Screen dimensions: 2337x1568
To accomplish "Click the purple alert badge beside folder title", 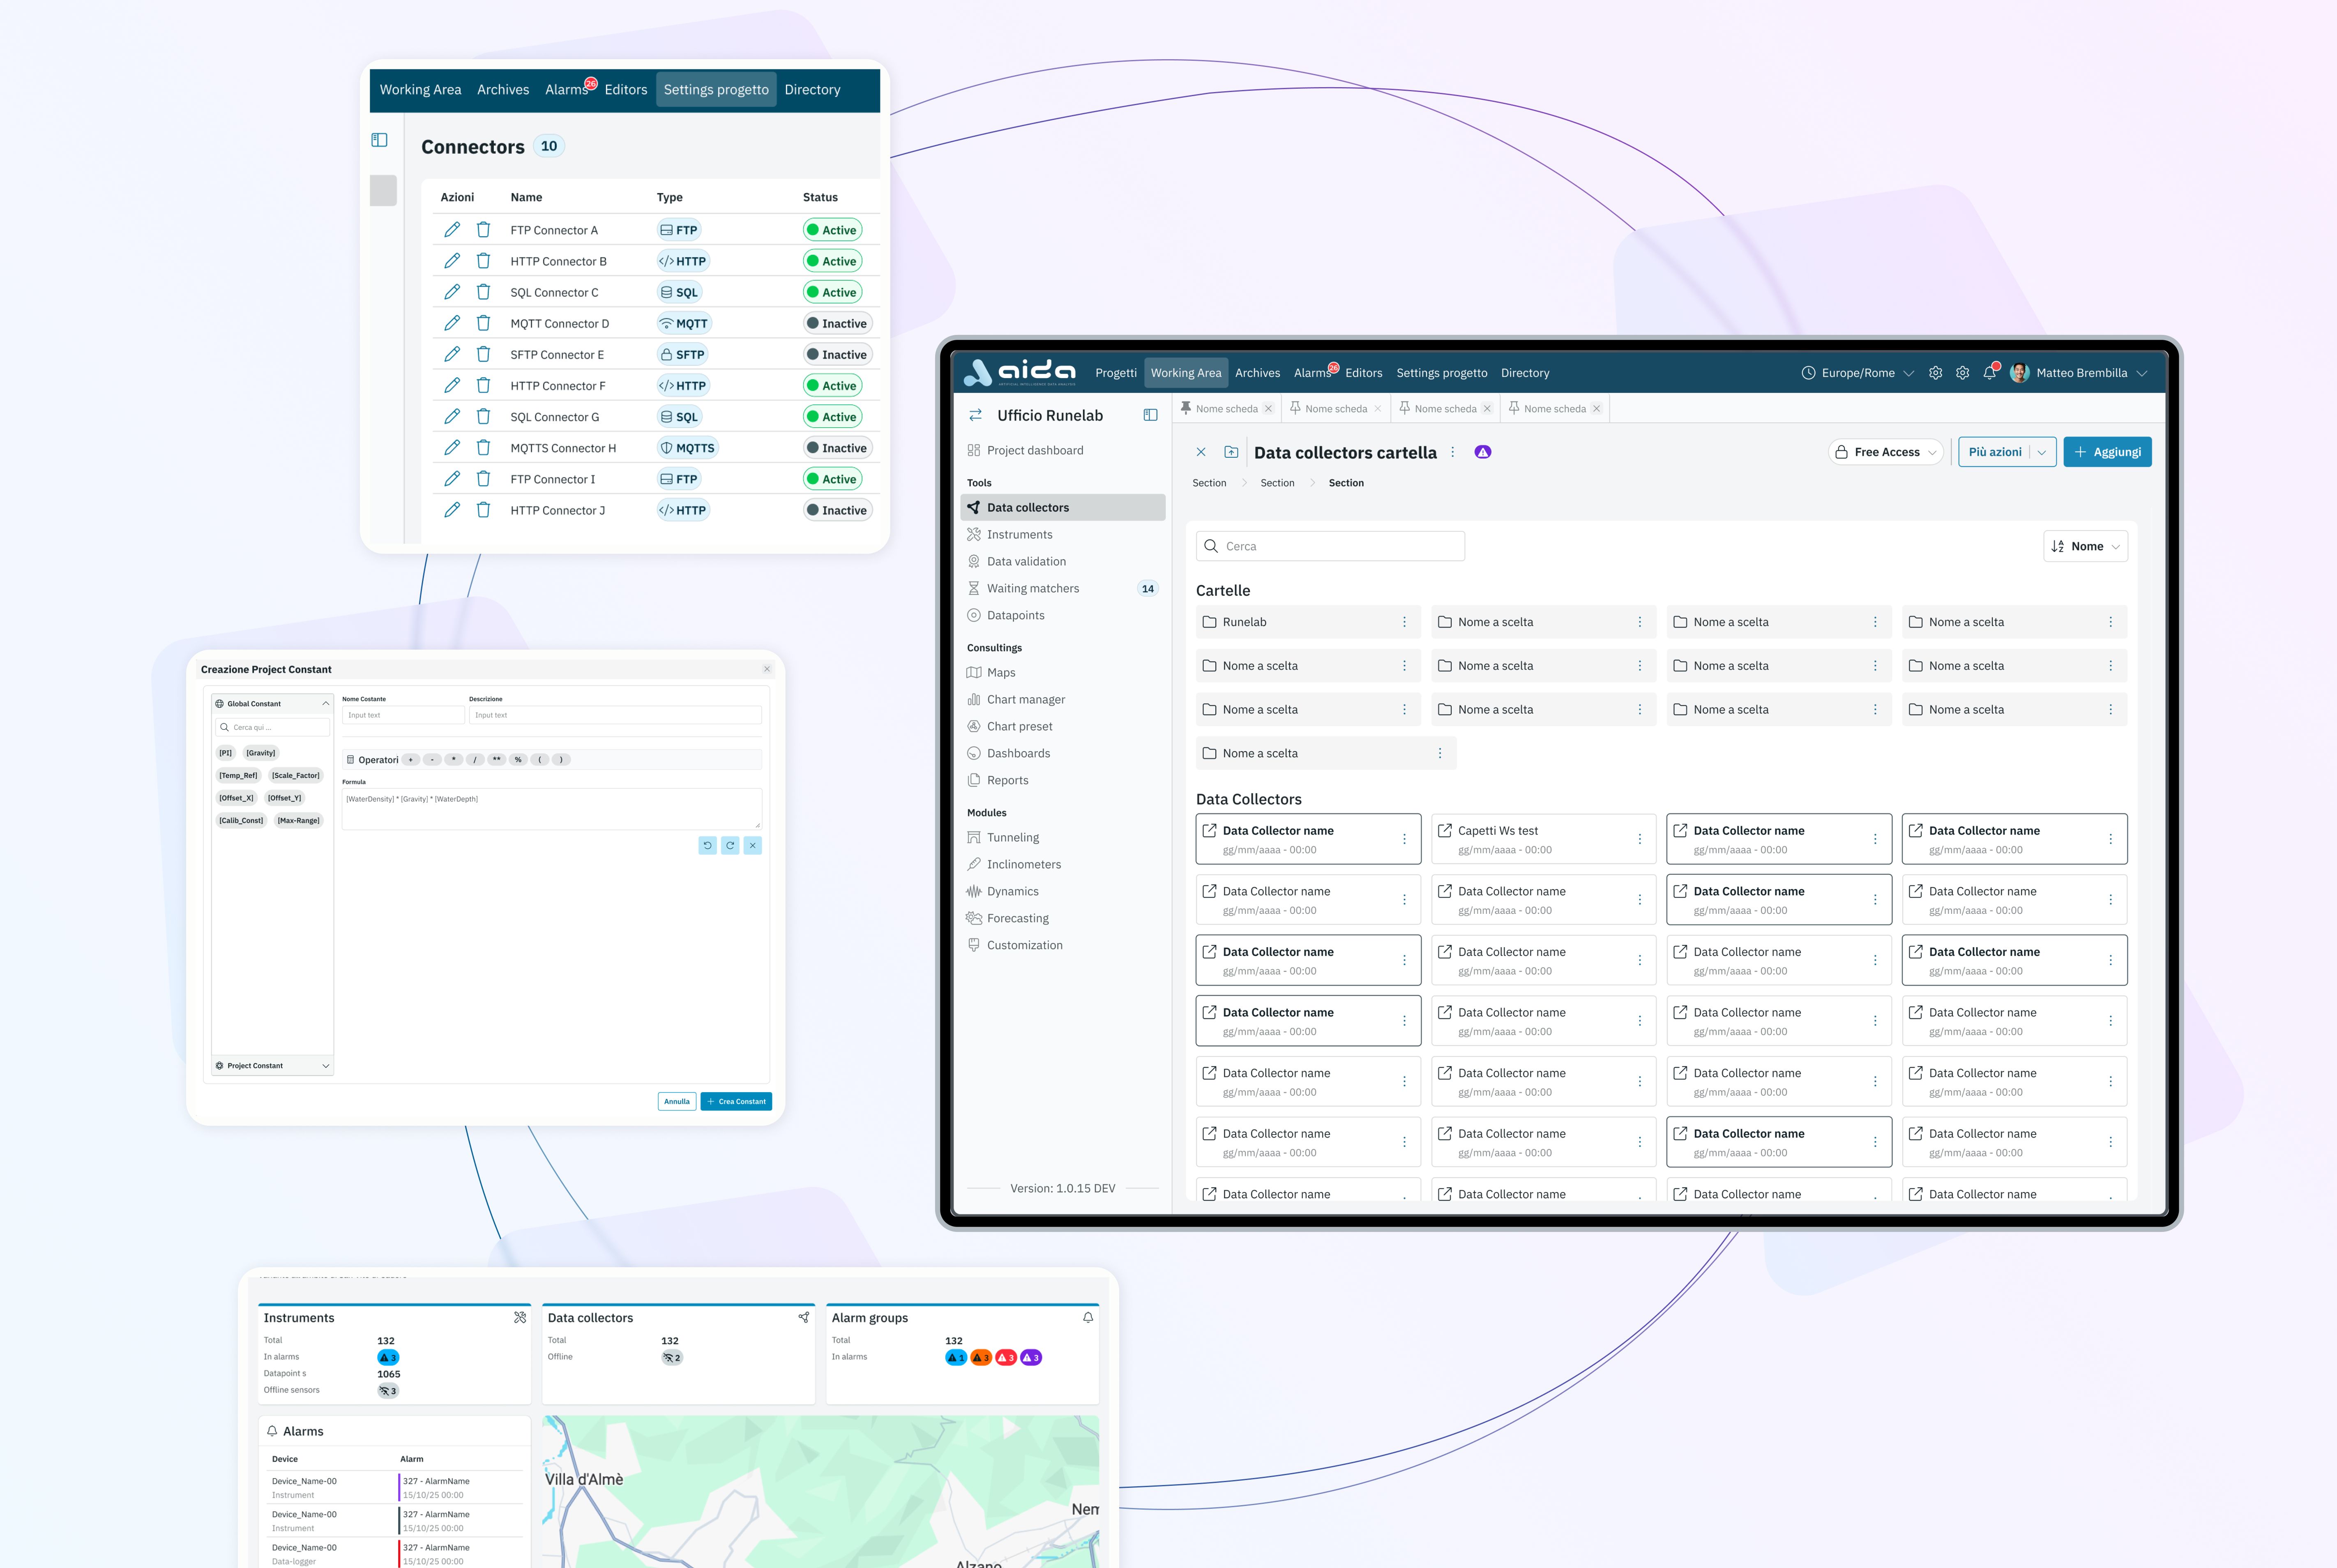I will click(x=1482, y=452).
